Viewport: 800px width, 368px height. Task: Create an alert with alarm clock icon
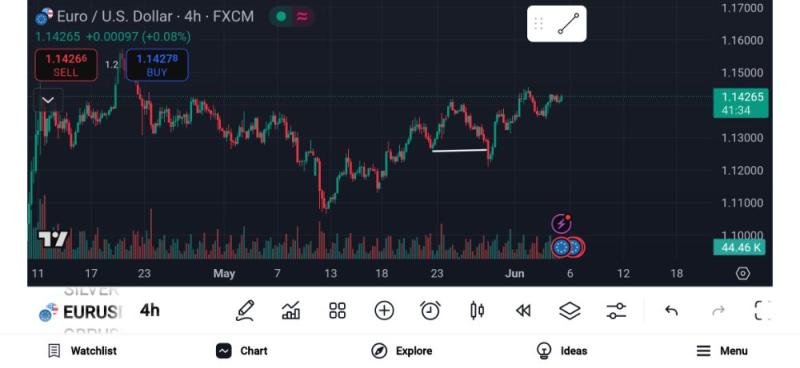pyautogui.click(x=430, y=310)
